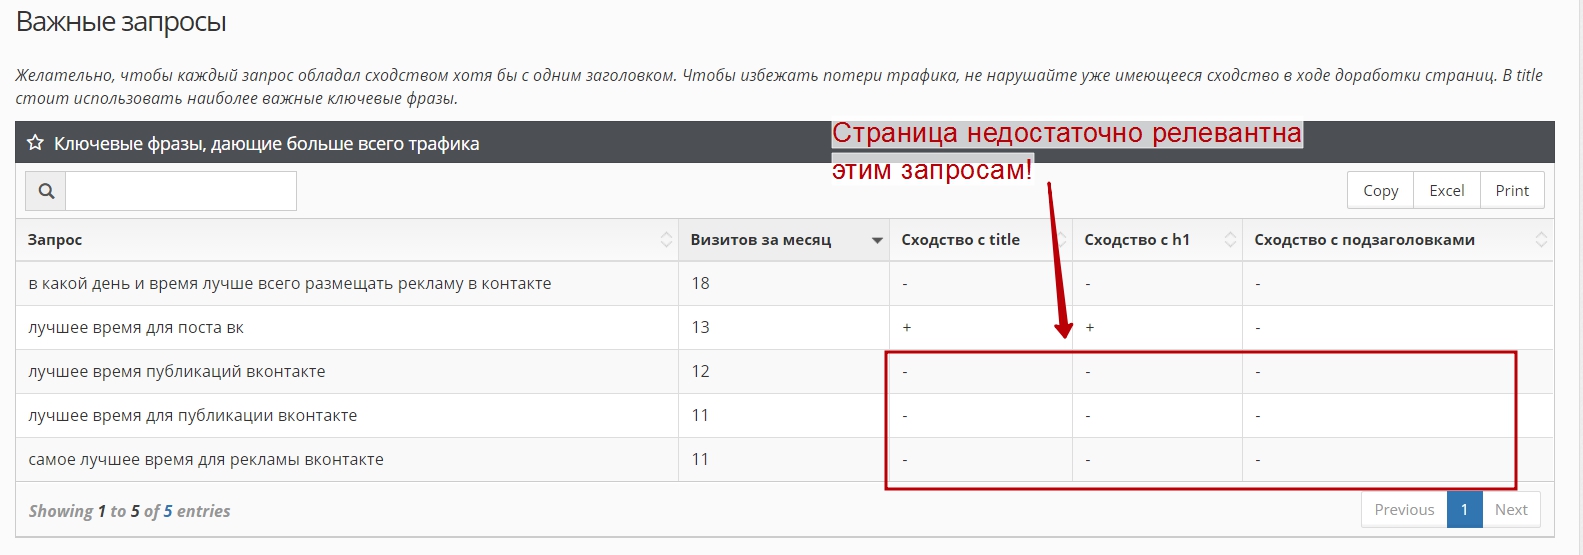Click sort arrows in Запрос column
This screenshot has width=1583, height=555.
pyautogui.click(x=666, y=240)
